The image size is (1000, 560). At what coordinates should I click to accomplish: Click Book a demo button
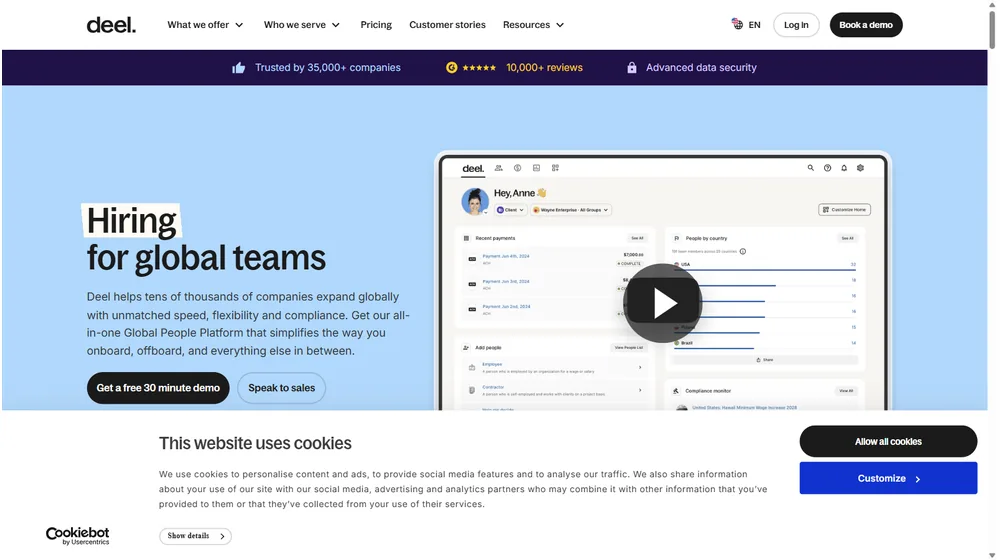click(865, 25)
